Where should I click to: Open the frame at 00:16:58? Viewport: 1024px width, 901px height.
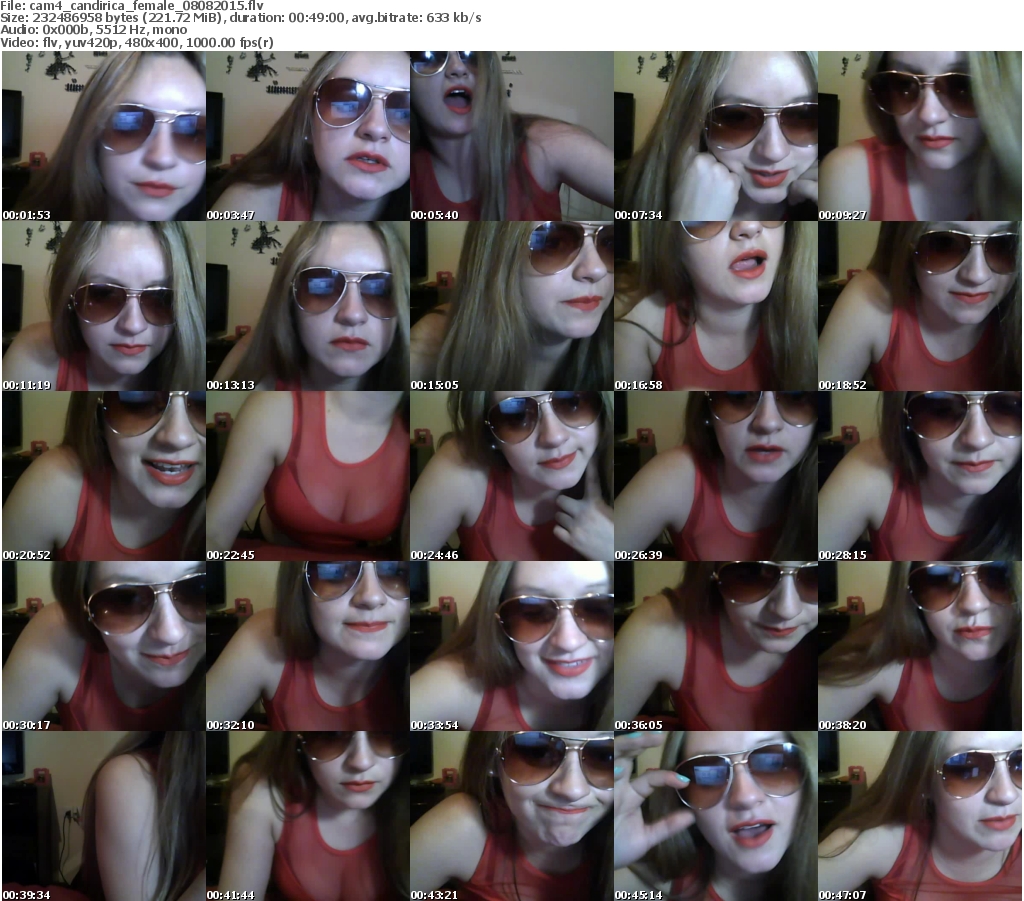pos(716,306)
